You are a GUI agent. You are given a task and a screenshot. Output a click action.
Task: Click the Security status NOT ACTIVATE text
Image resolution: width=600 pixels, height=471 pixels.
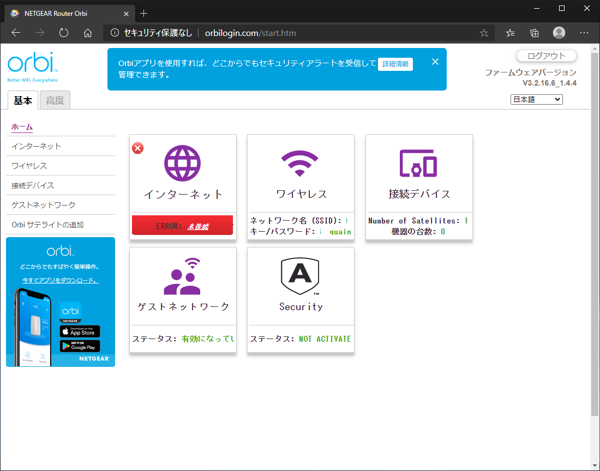pyautogui.click(x=325, y=339)
